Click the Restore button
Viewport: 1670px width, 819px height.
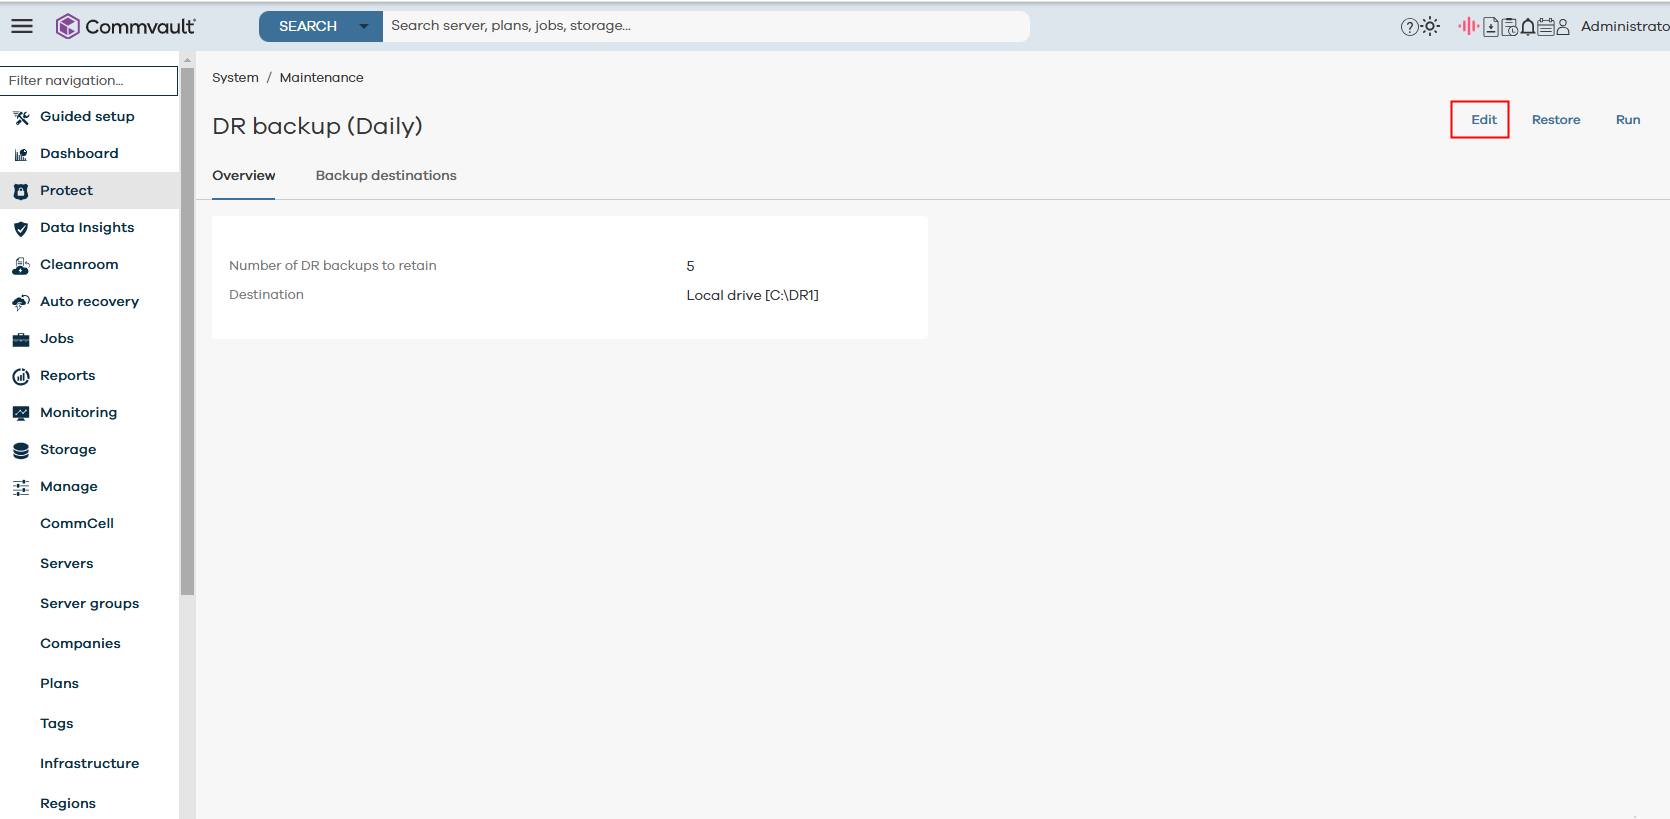1556,119
